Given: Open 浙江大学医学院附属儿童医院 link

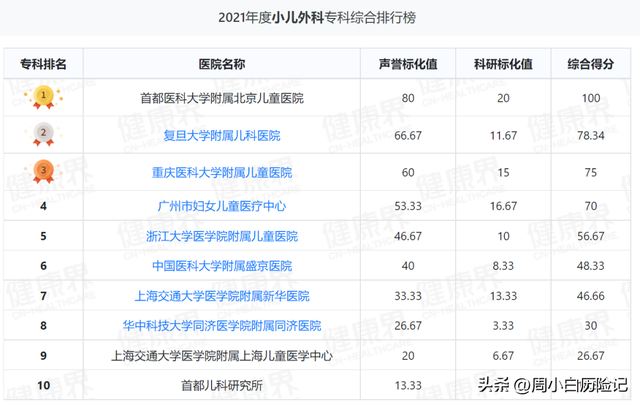Looking at the screenshot, I should point(222,236).
